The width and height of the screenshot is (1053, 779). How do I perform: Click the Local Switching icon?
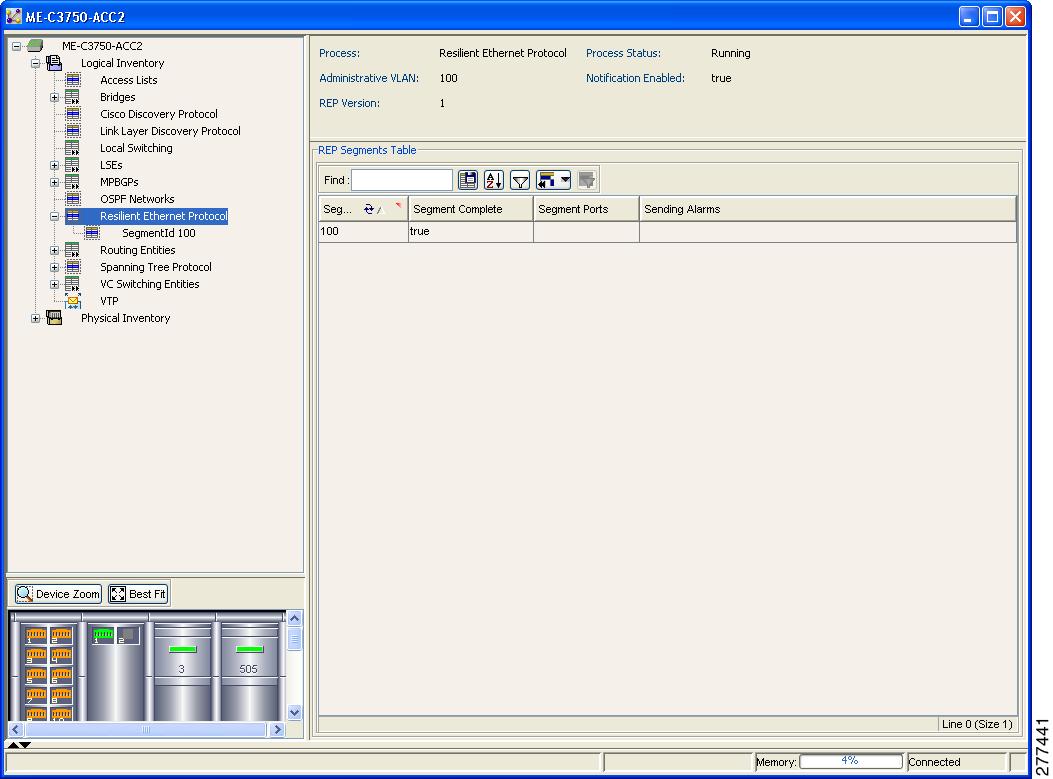click(x=73, y=148)
